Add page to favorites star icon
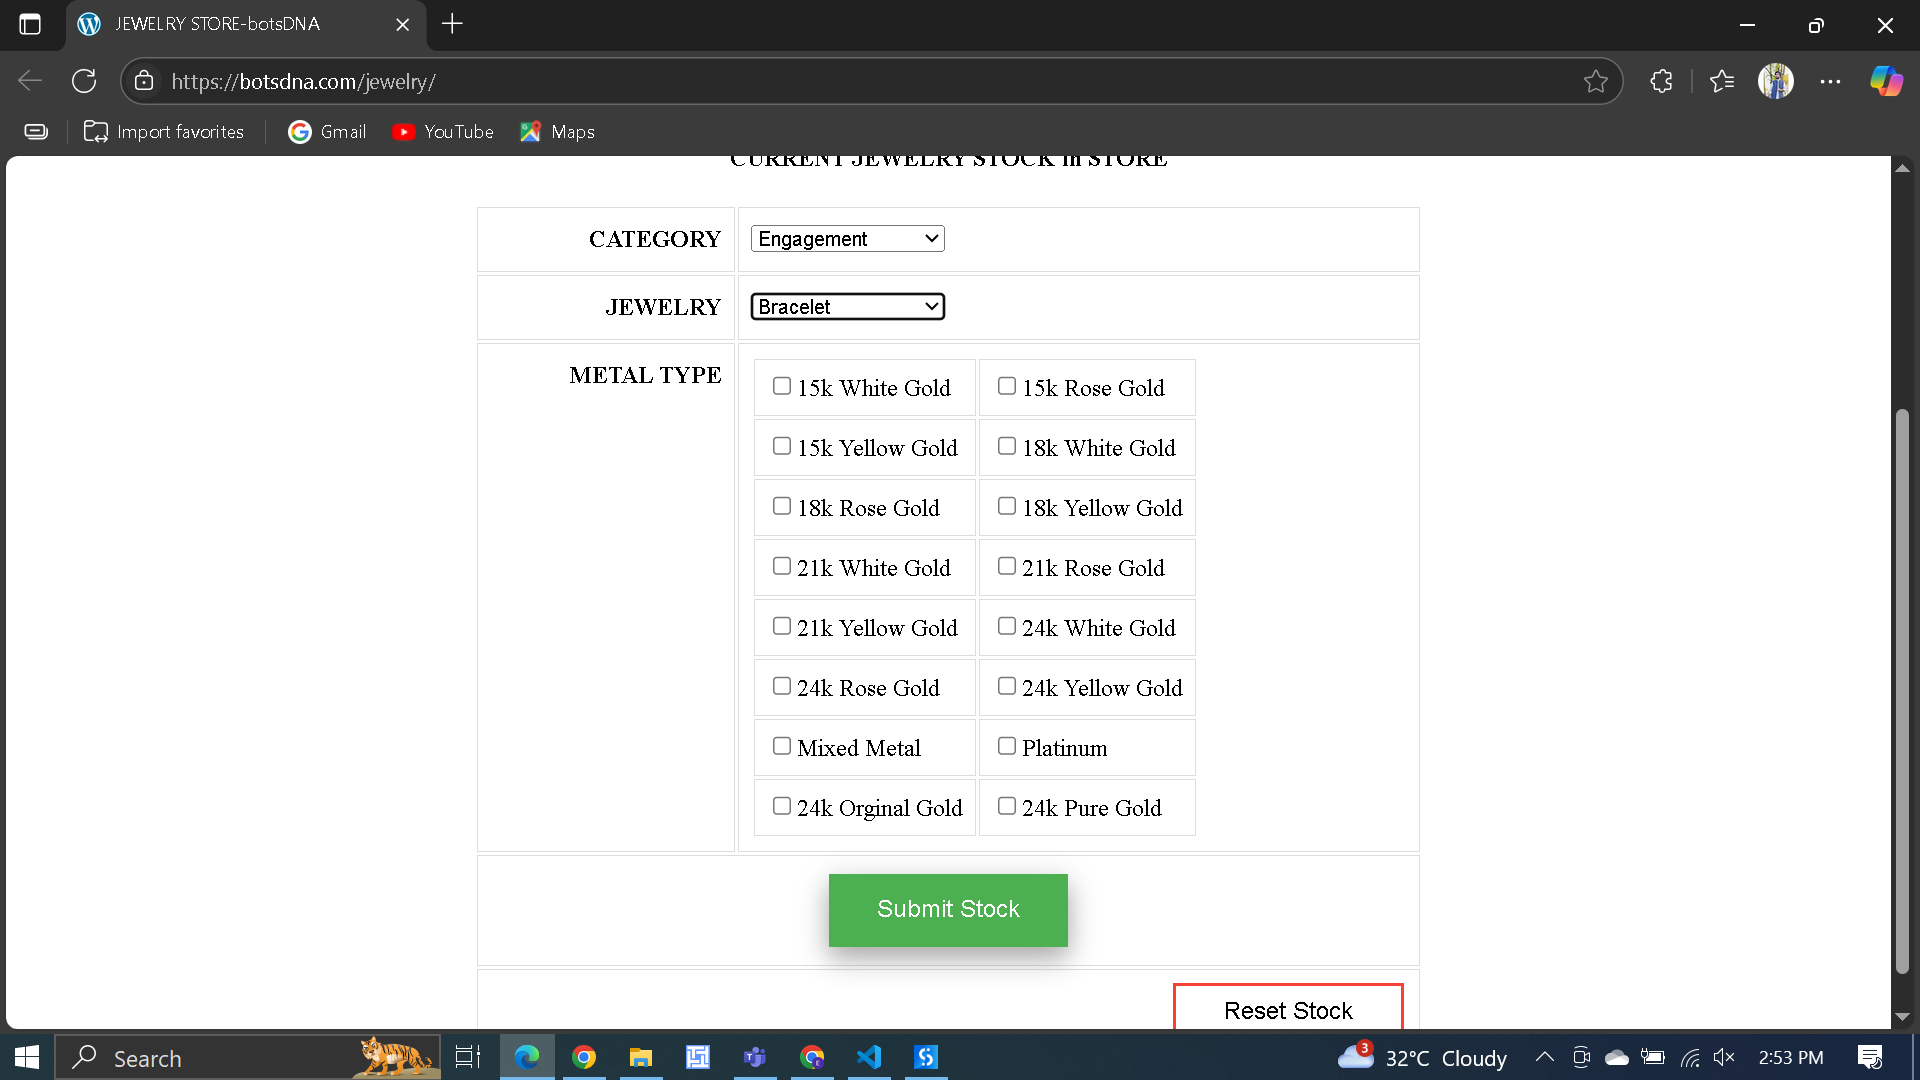Image resolution: width=1920 pixels, height=1080 pixels. (x=1595, y=81)
